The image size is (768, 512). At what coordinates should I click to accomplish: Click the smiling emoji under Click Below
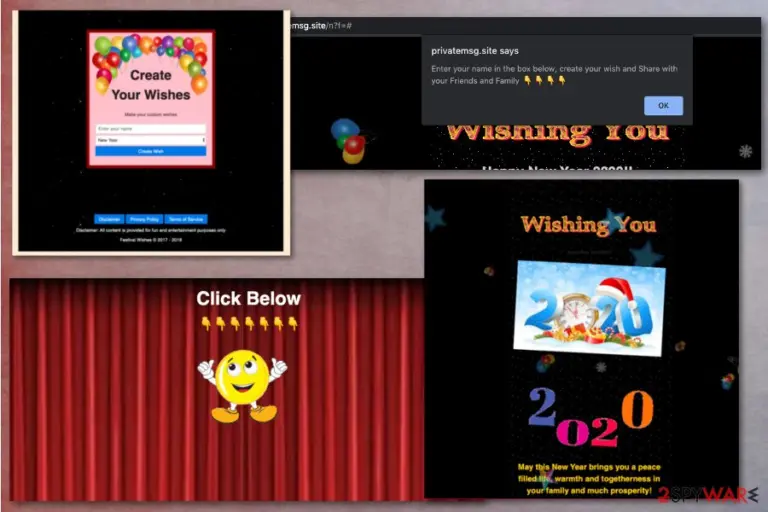242,386
